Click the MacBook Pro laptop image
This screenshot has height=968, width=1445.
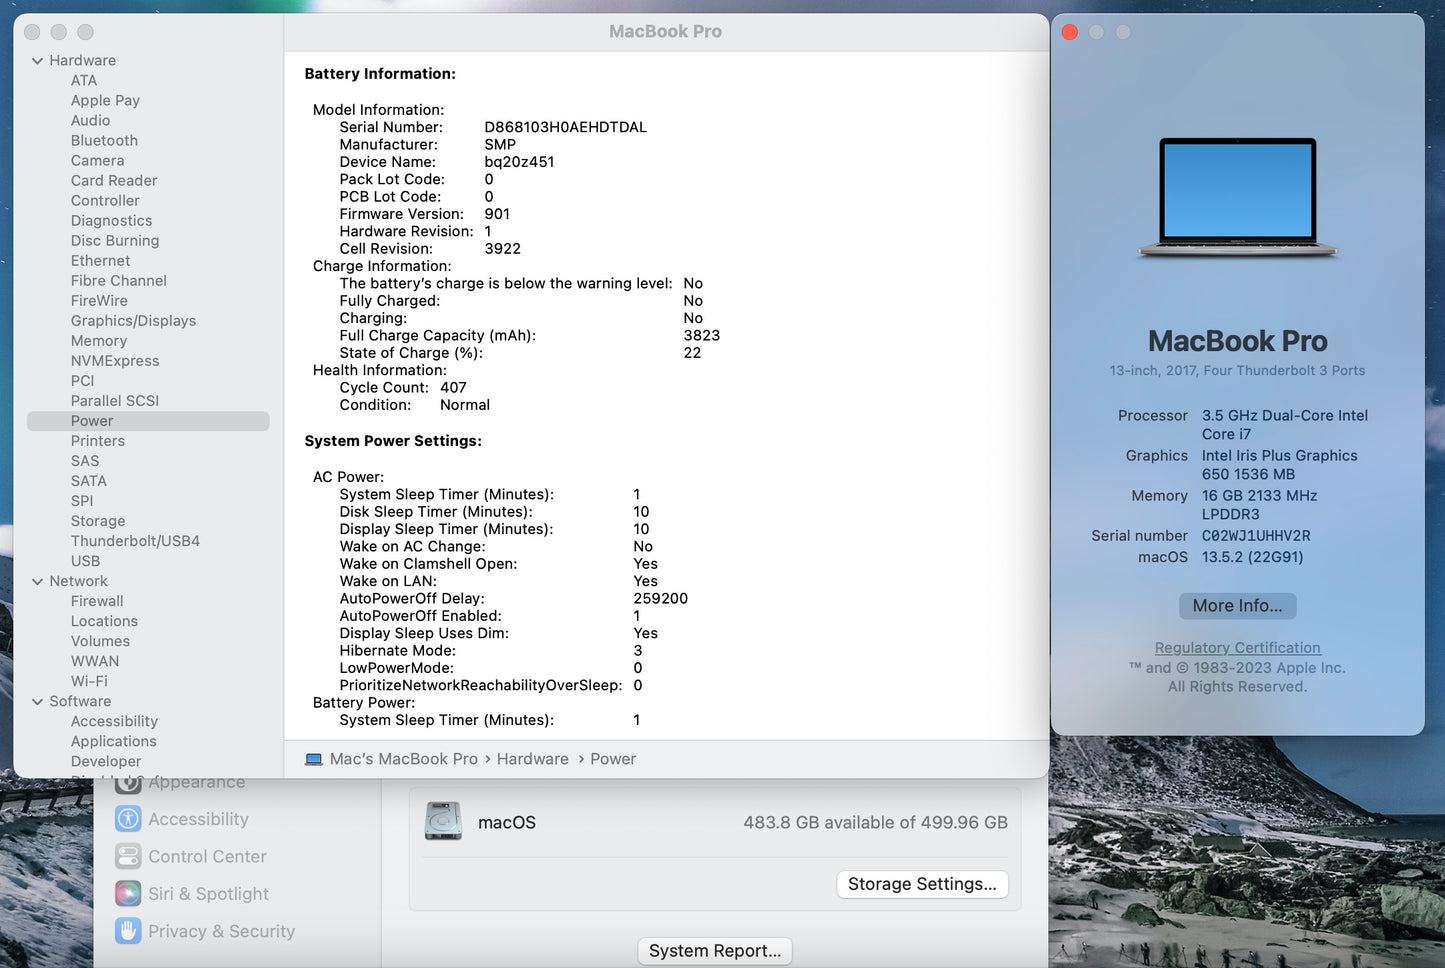tap(1237, 197)
